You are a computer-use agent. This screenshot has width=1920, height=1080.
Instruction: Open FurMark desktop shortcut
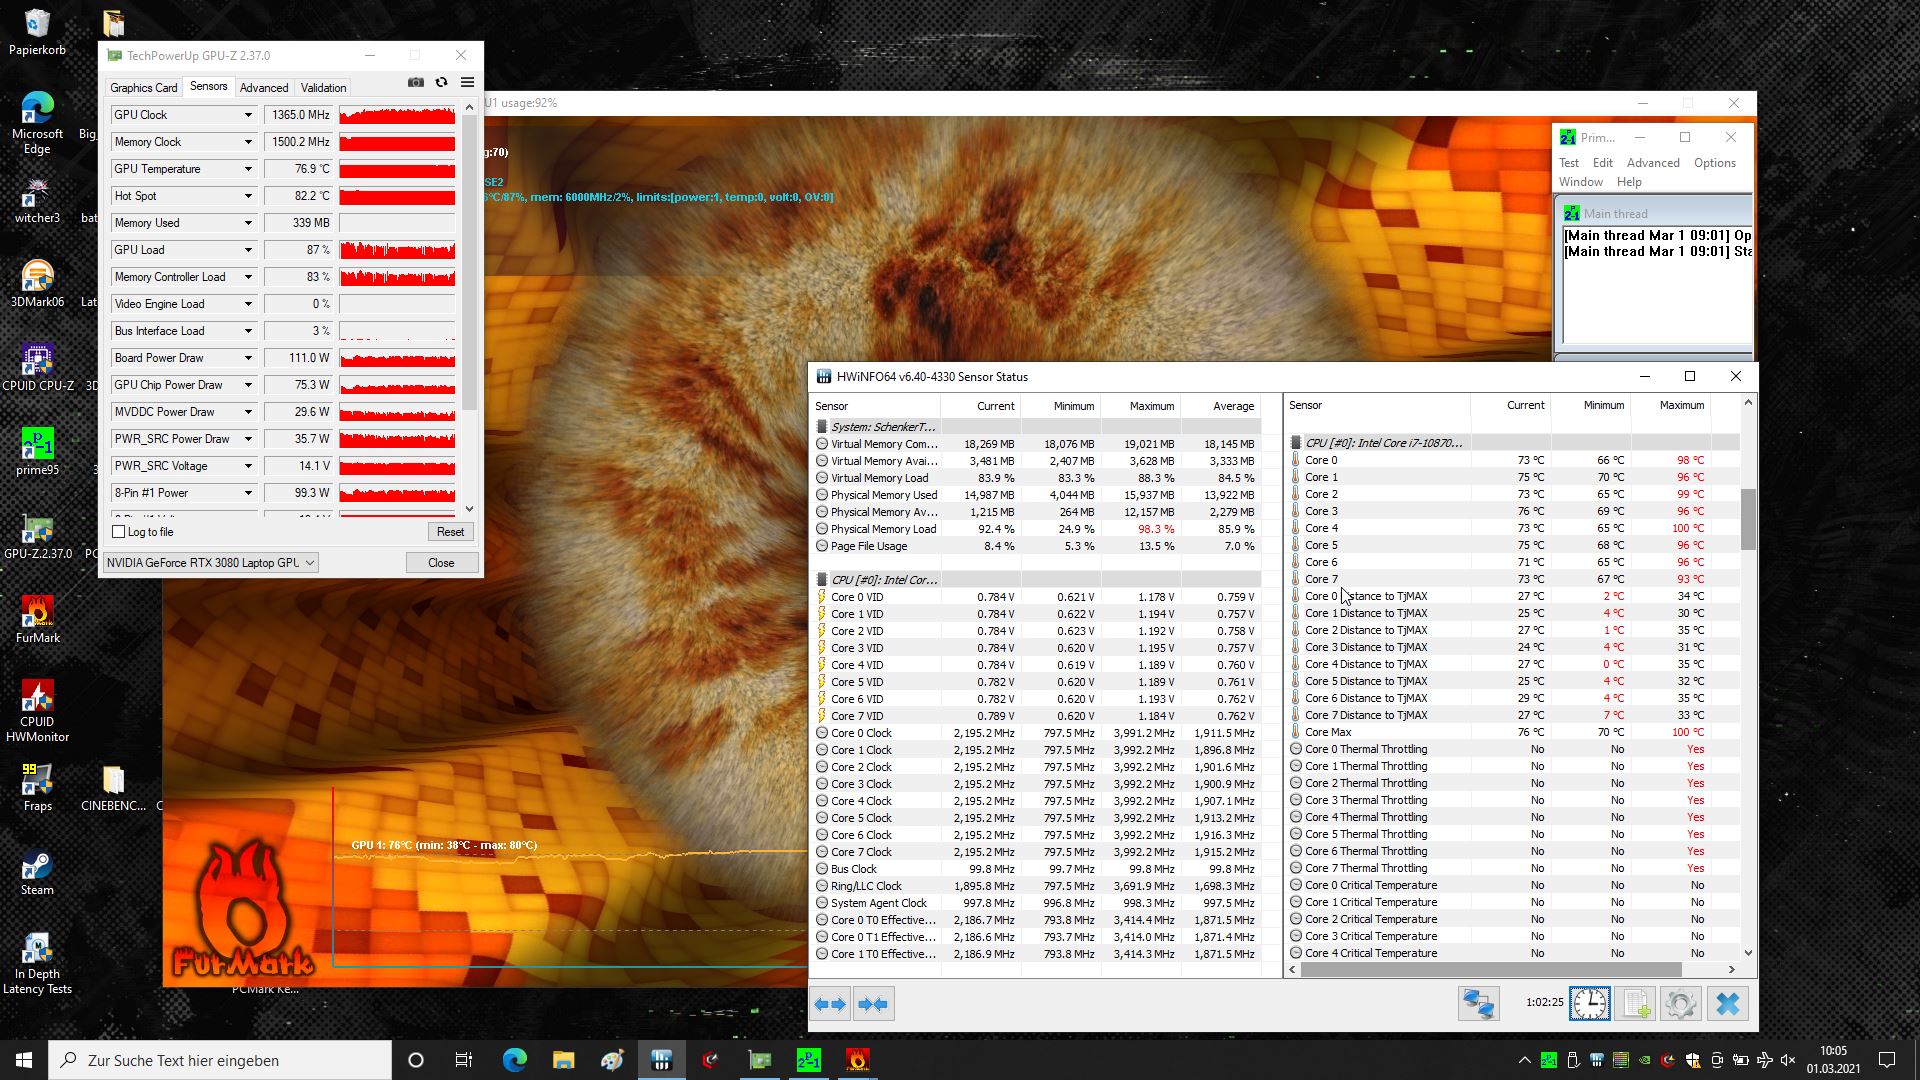coord(37,620)
